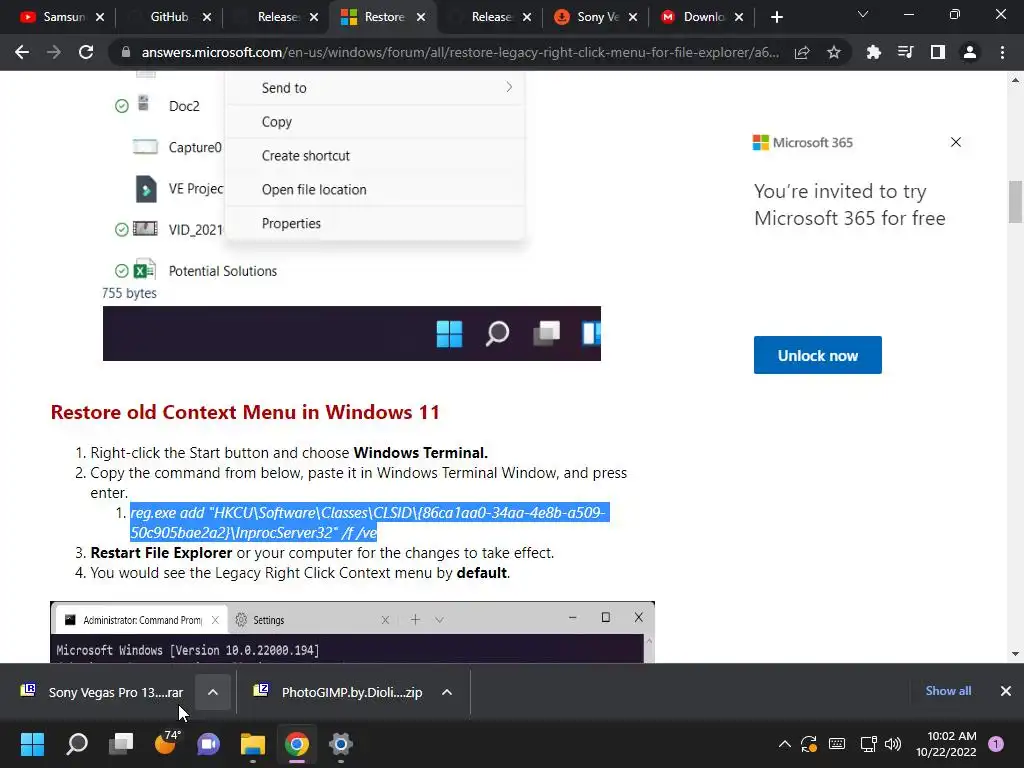Switch to the first Releases tab
Screen dimensions: 1024x768
click(277, 17)
